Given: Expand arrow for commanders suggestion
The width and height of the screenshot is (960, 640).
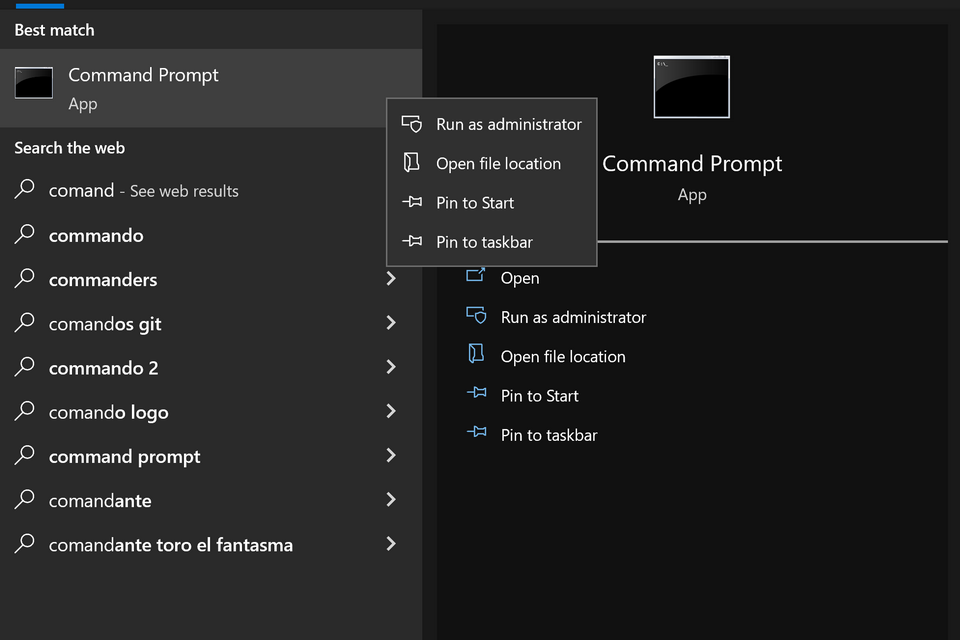Looking at the screenshot, I should click(391, 279).
